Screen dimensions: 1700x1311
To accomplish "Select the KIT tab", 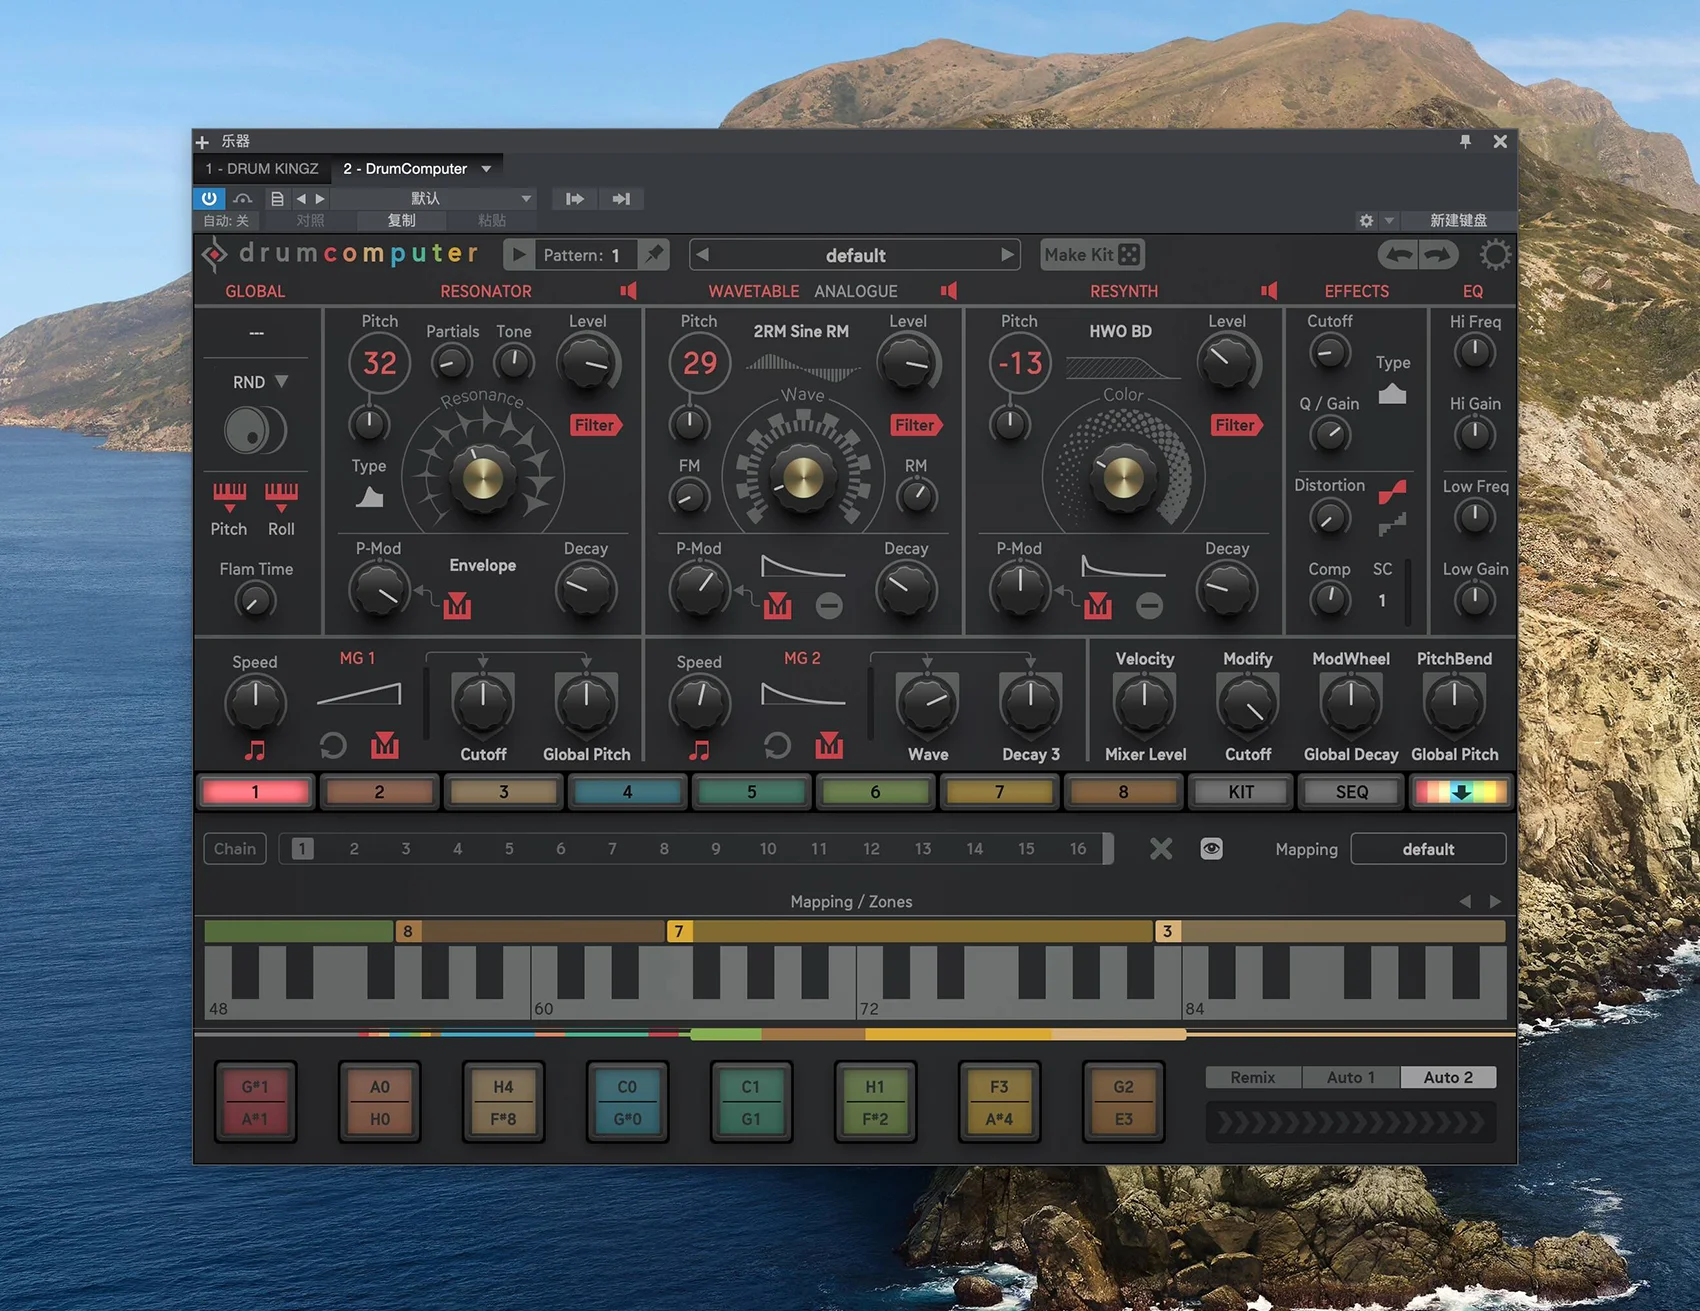I will (x=1241, y=792).
